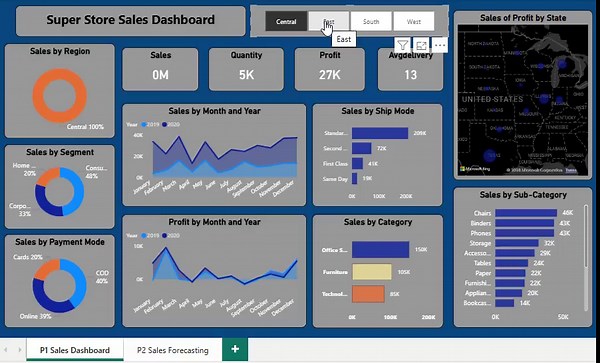Click the Sales by Sub-Category title
Viewport: 600px width, 363px height.
click(523, 195)
